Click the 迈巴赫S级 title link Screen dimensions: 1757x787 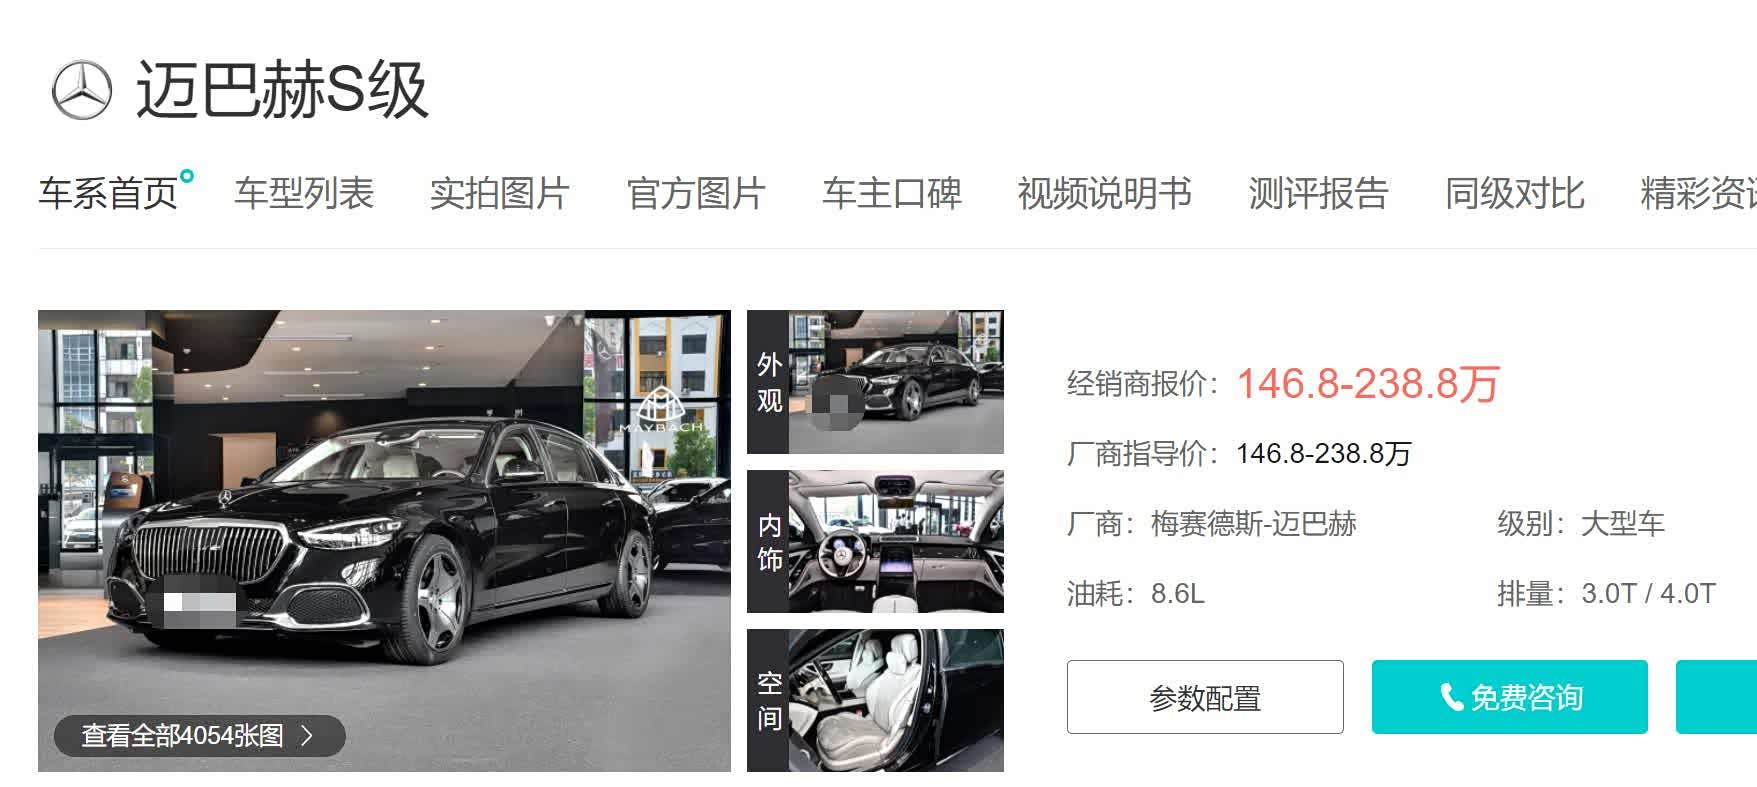(282, 90)
